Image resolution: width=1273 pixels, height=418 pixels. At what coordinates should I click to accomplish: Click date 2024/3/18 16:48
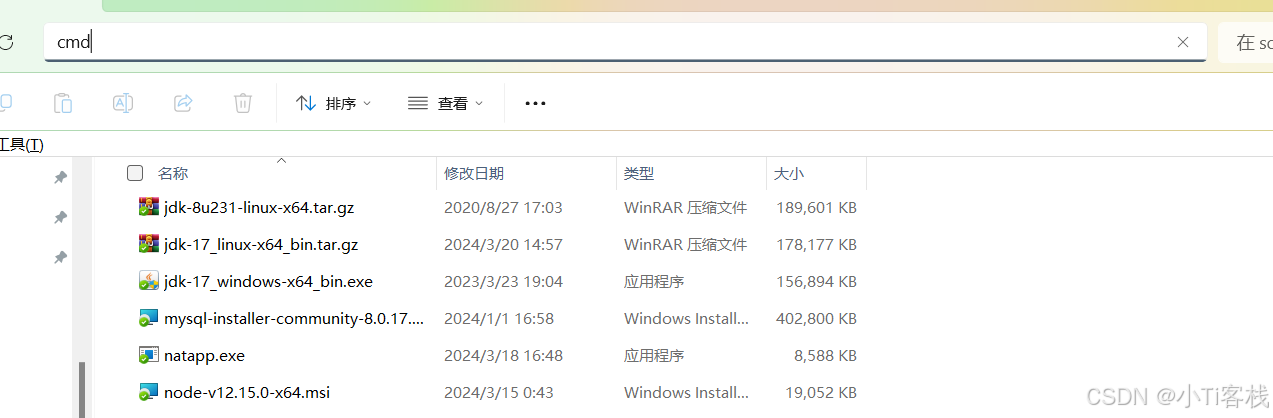click(x=503, y=355)
